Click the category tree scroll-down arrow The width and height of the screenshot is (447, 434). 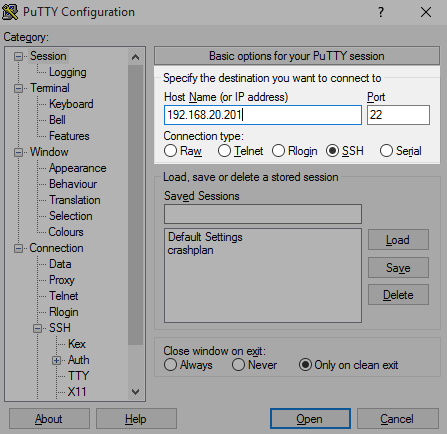tap(135, 392)
